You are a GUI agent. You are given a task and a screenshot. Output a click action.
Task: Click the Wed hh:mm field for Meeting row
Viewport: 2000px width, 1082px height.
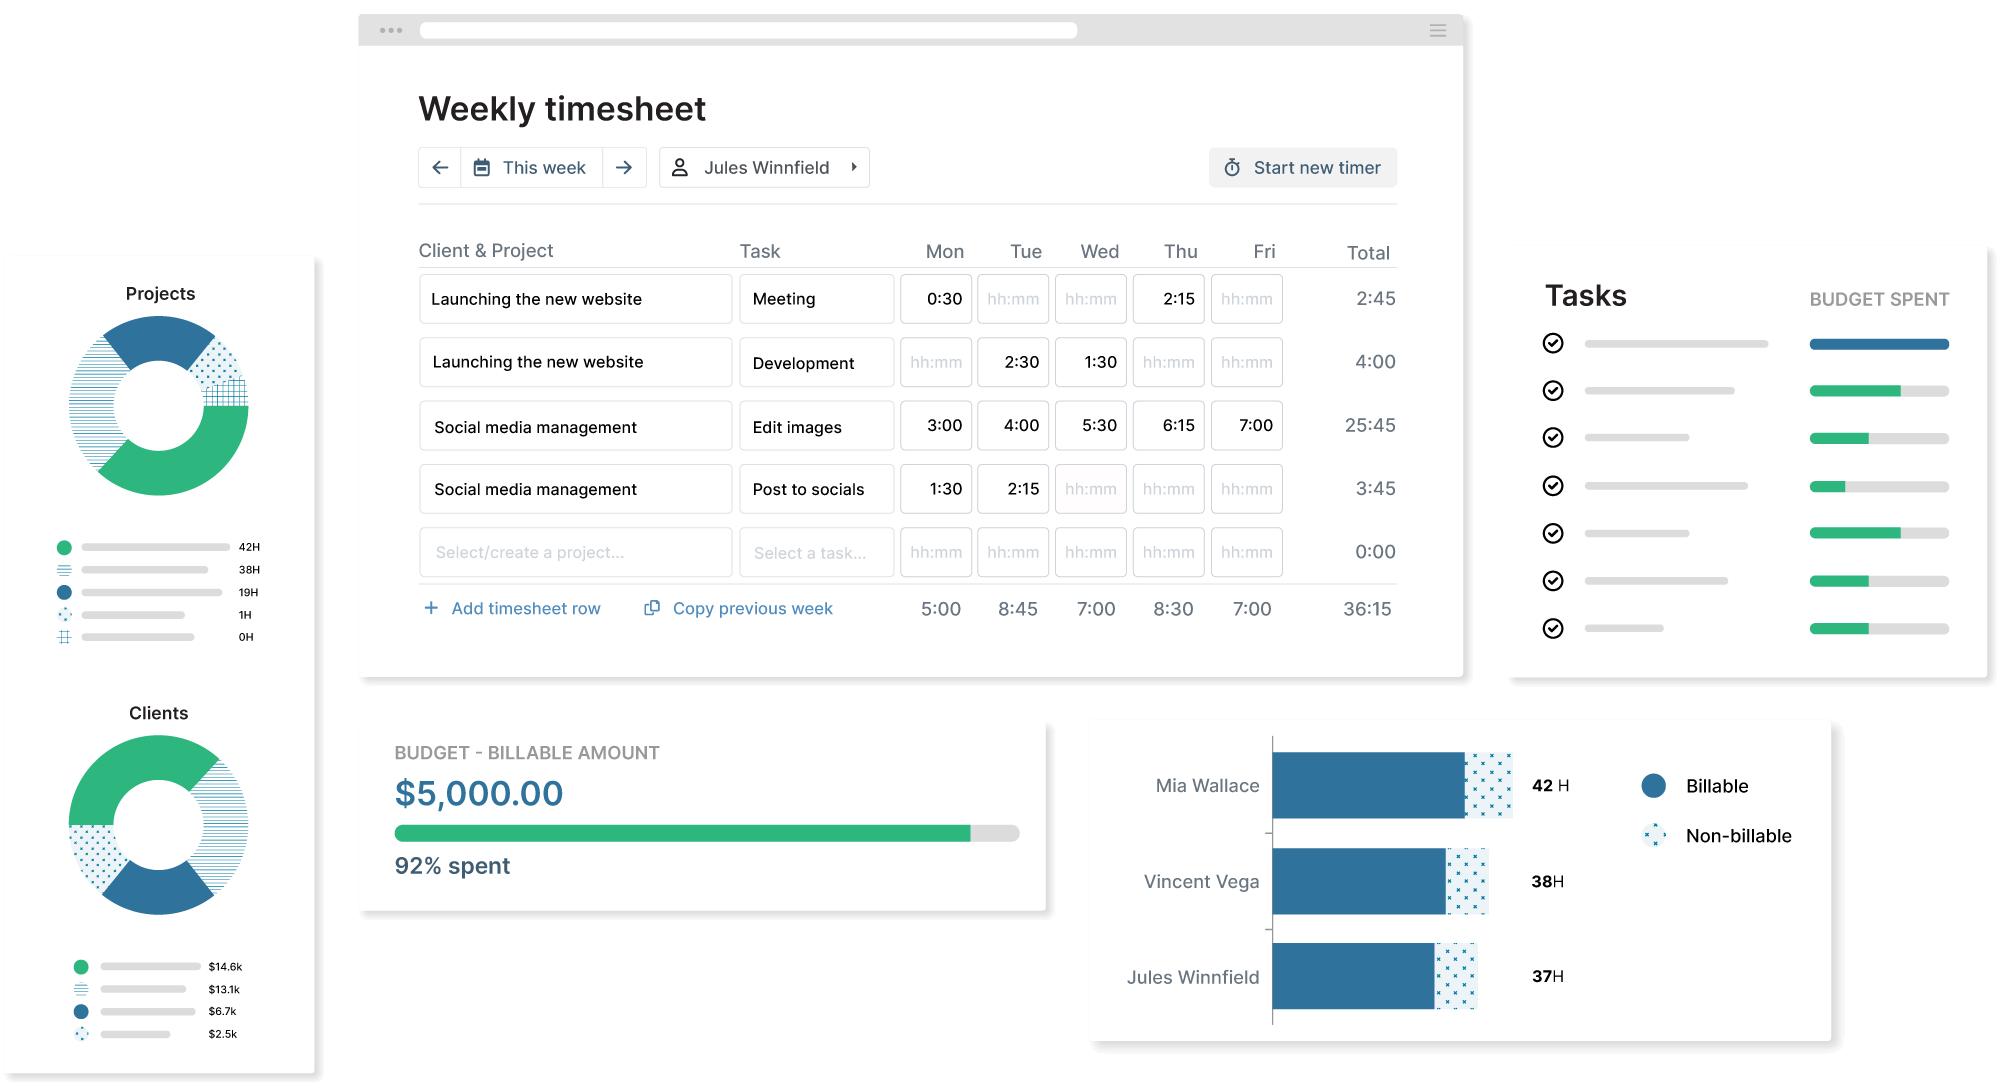point(1090,299)
